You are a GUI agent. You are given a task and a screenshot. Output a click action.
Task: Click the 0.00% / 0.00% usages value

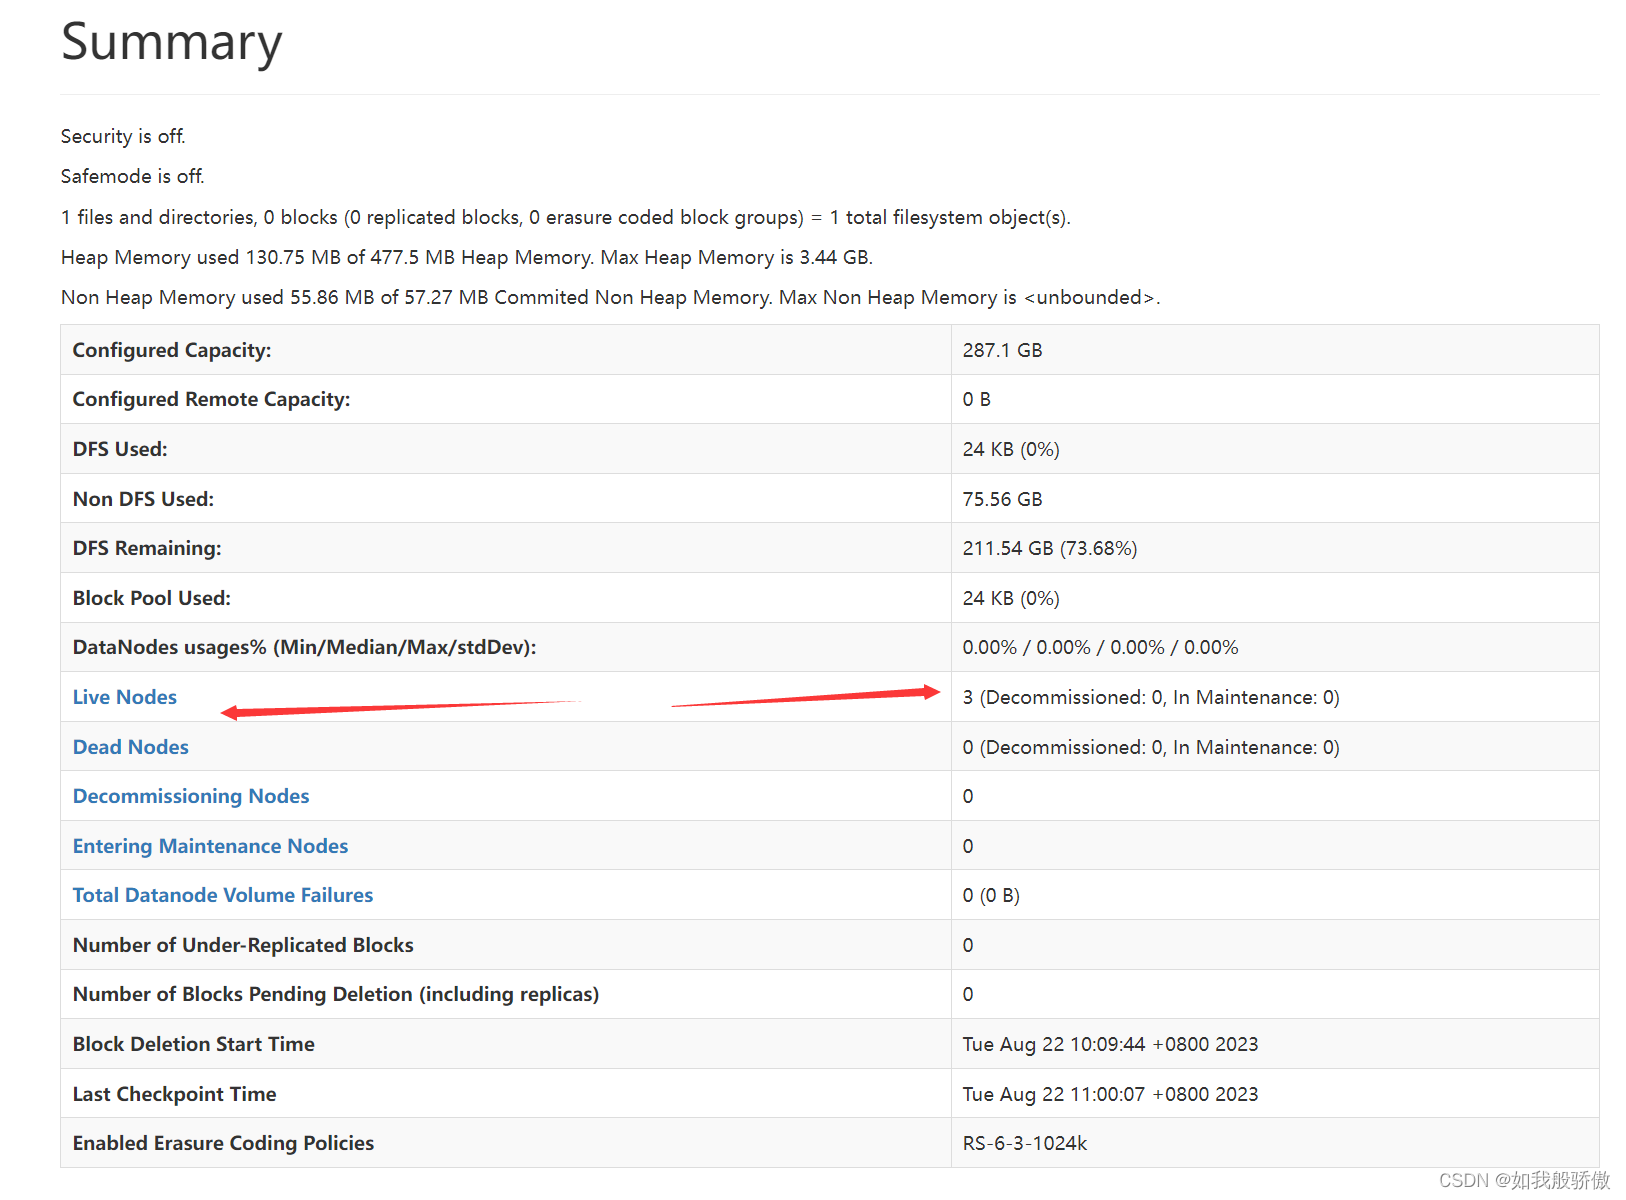click(1101, 647)
